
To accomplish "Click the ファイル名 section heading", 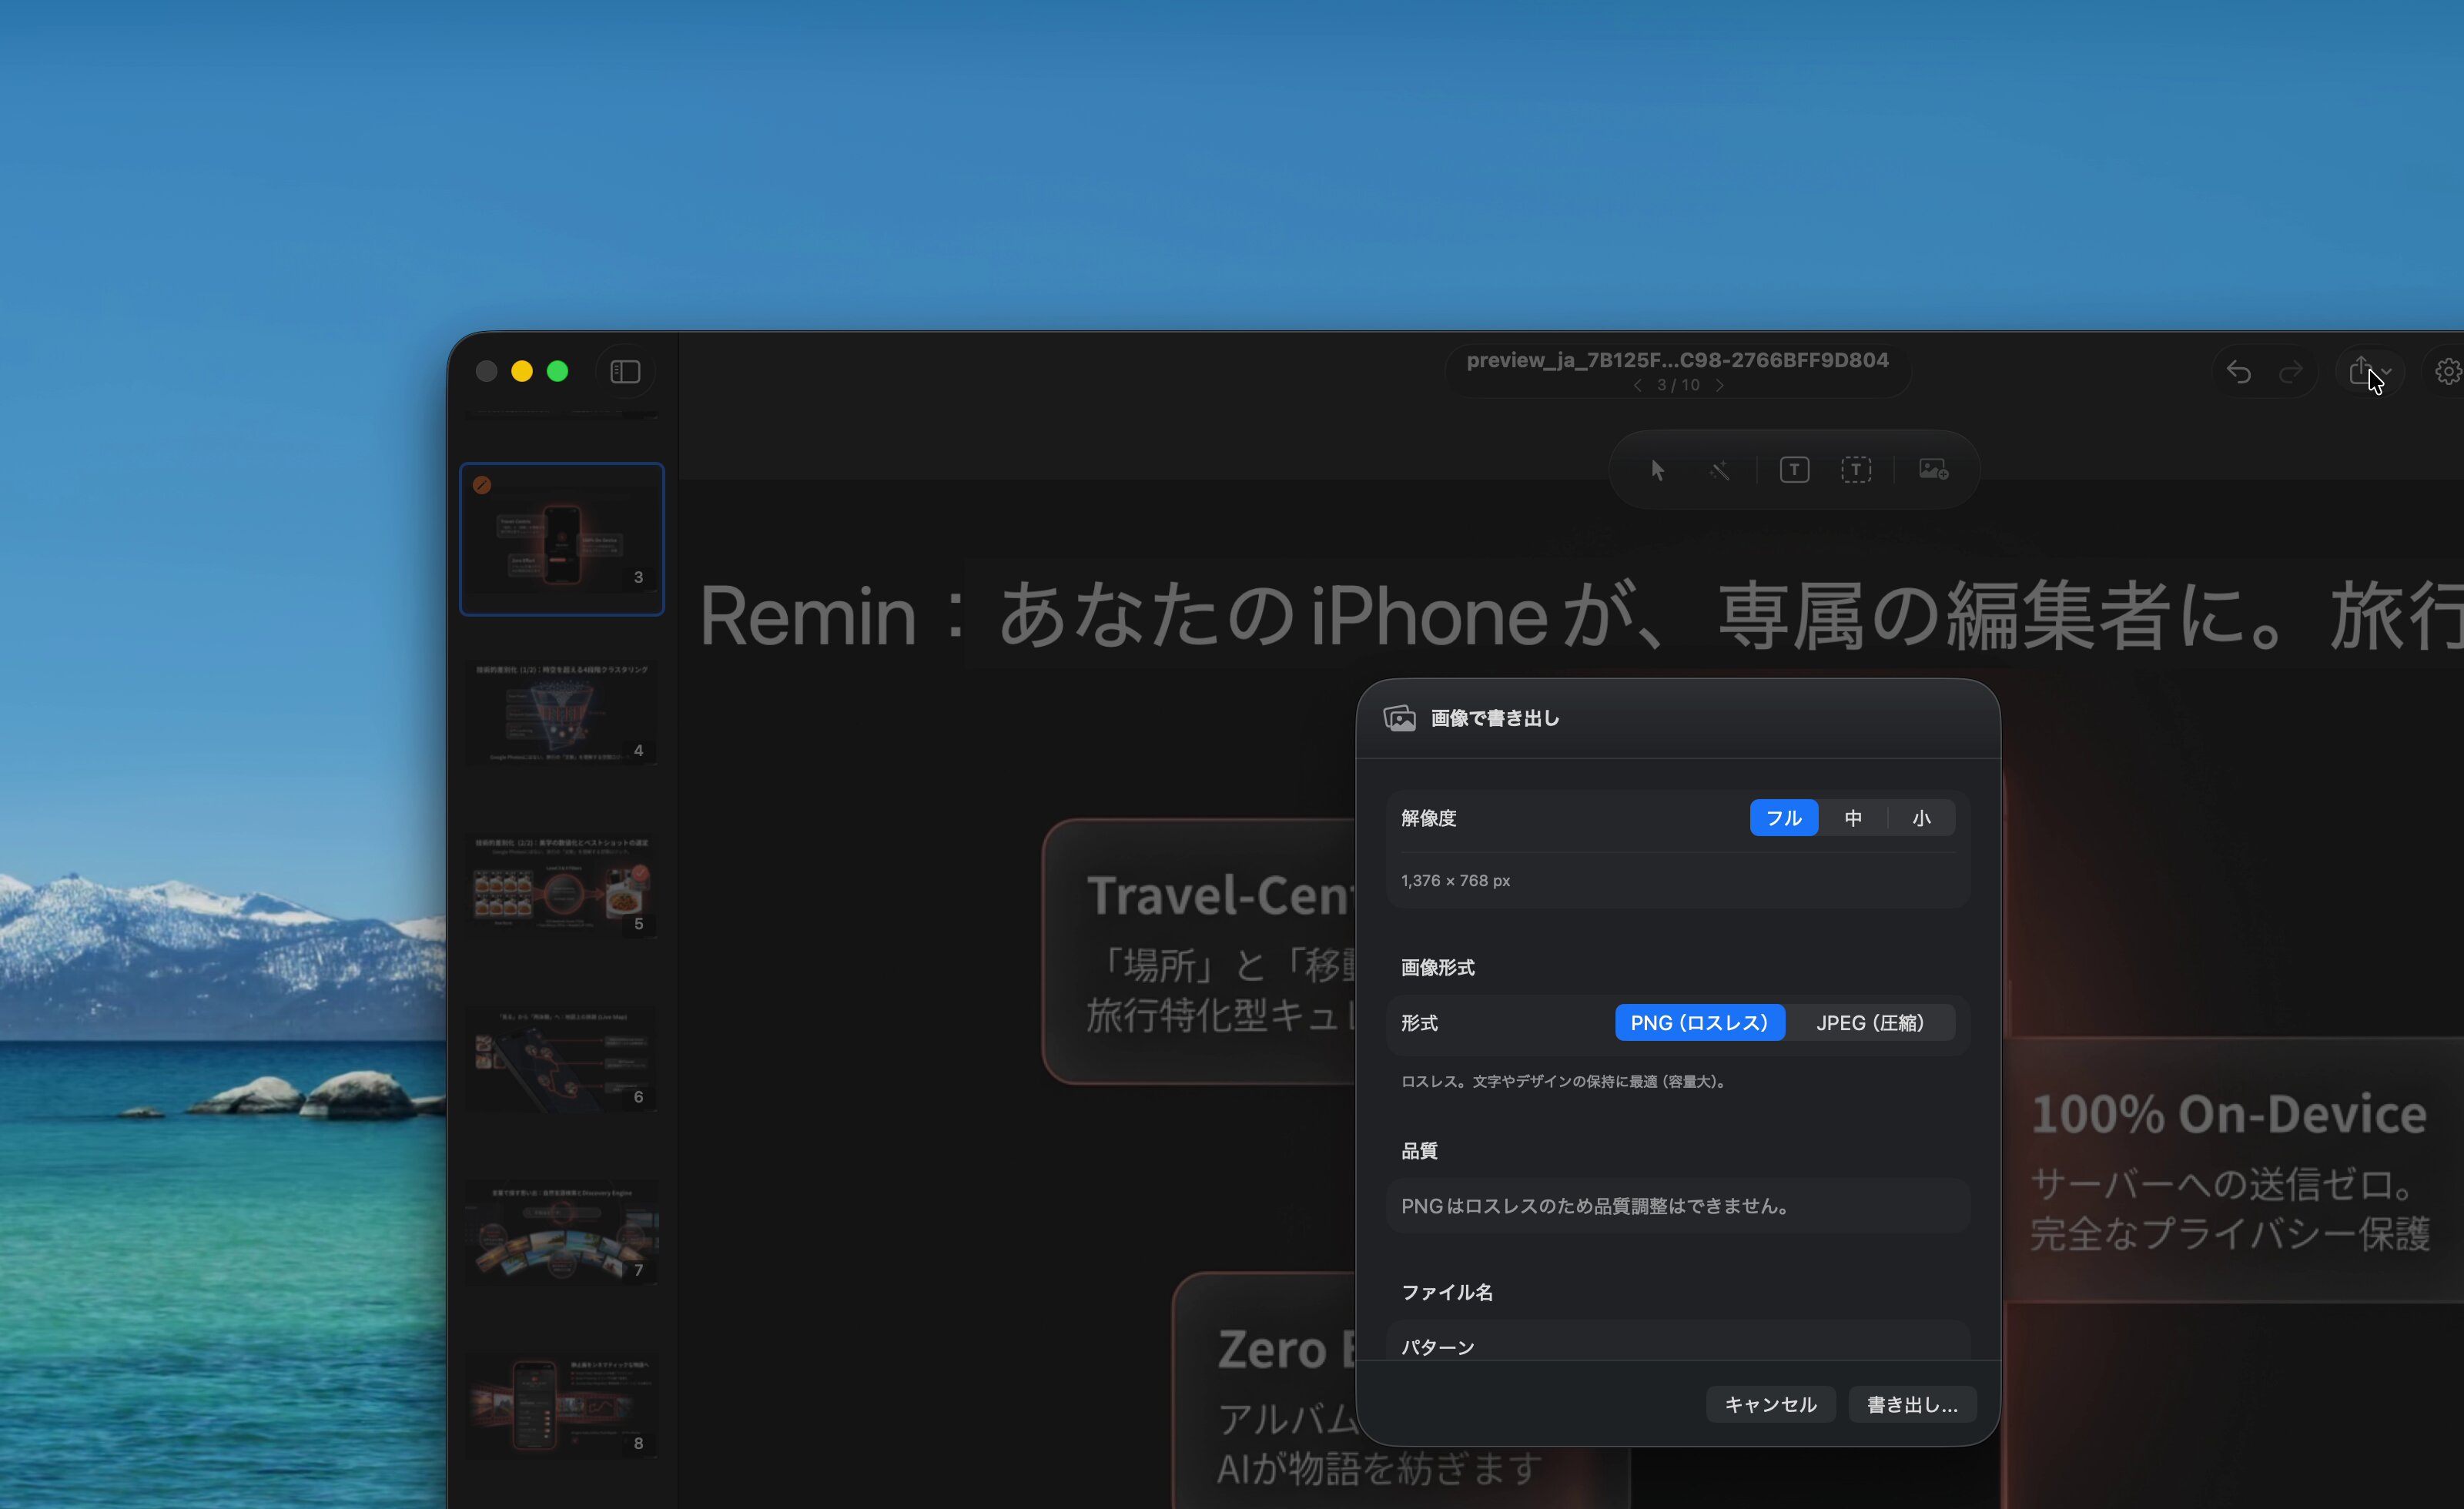I will (1447, 1293).
